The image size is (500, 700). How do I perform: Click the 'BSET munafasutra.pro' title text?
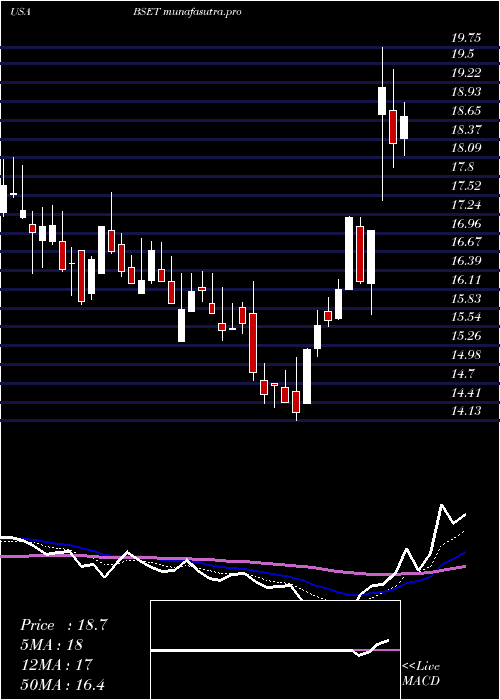click(187, 12)
